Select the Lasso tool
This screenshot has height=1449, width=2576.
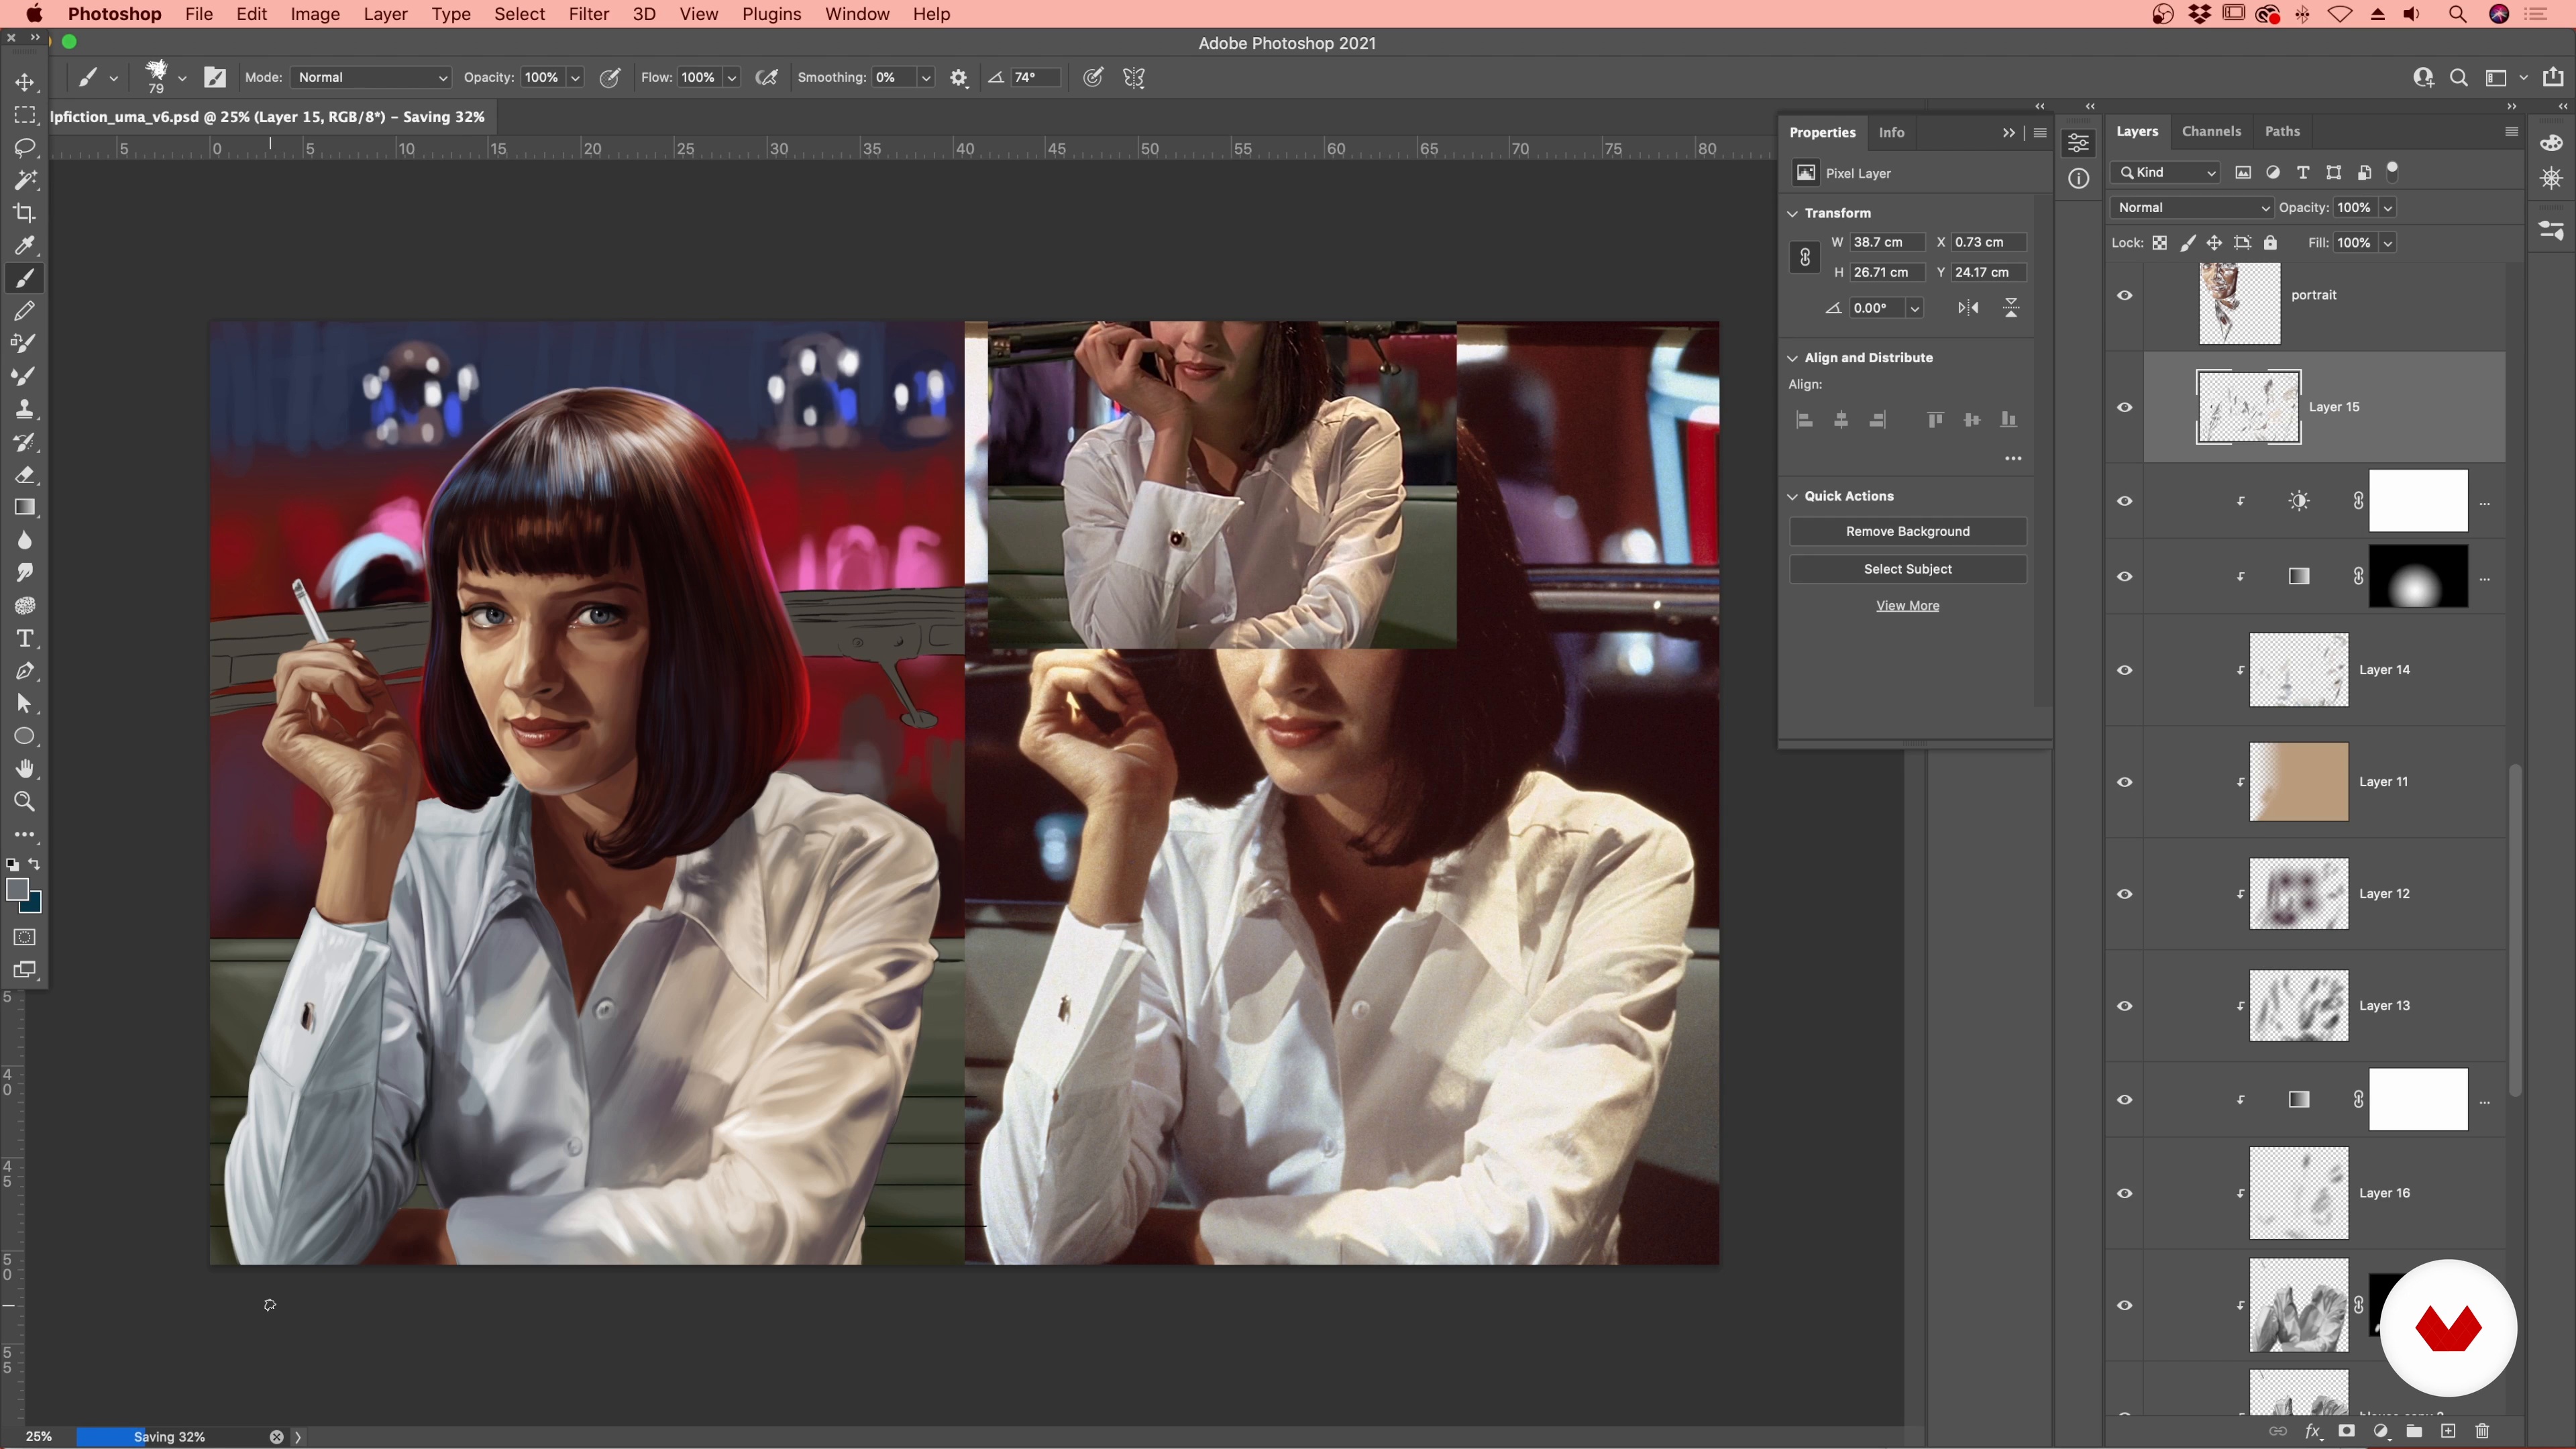[24, 148]
